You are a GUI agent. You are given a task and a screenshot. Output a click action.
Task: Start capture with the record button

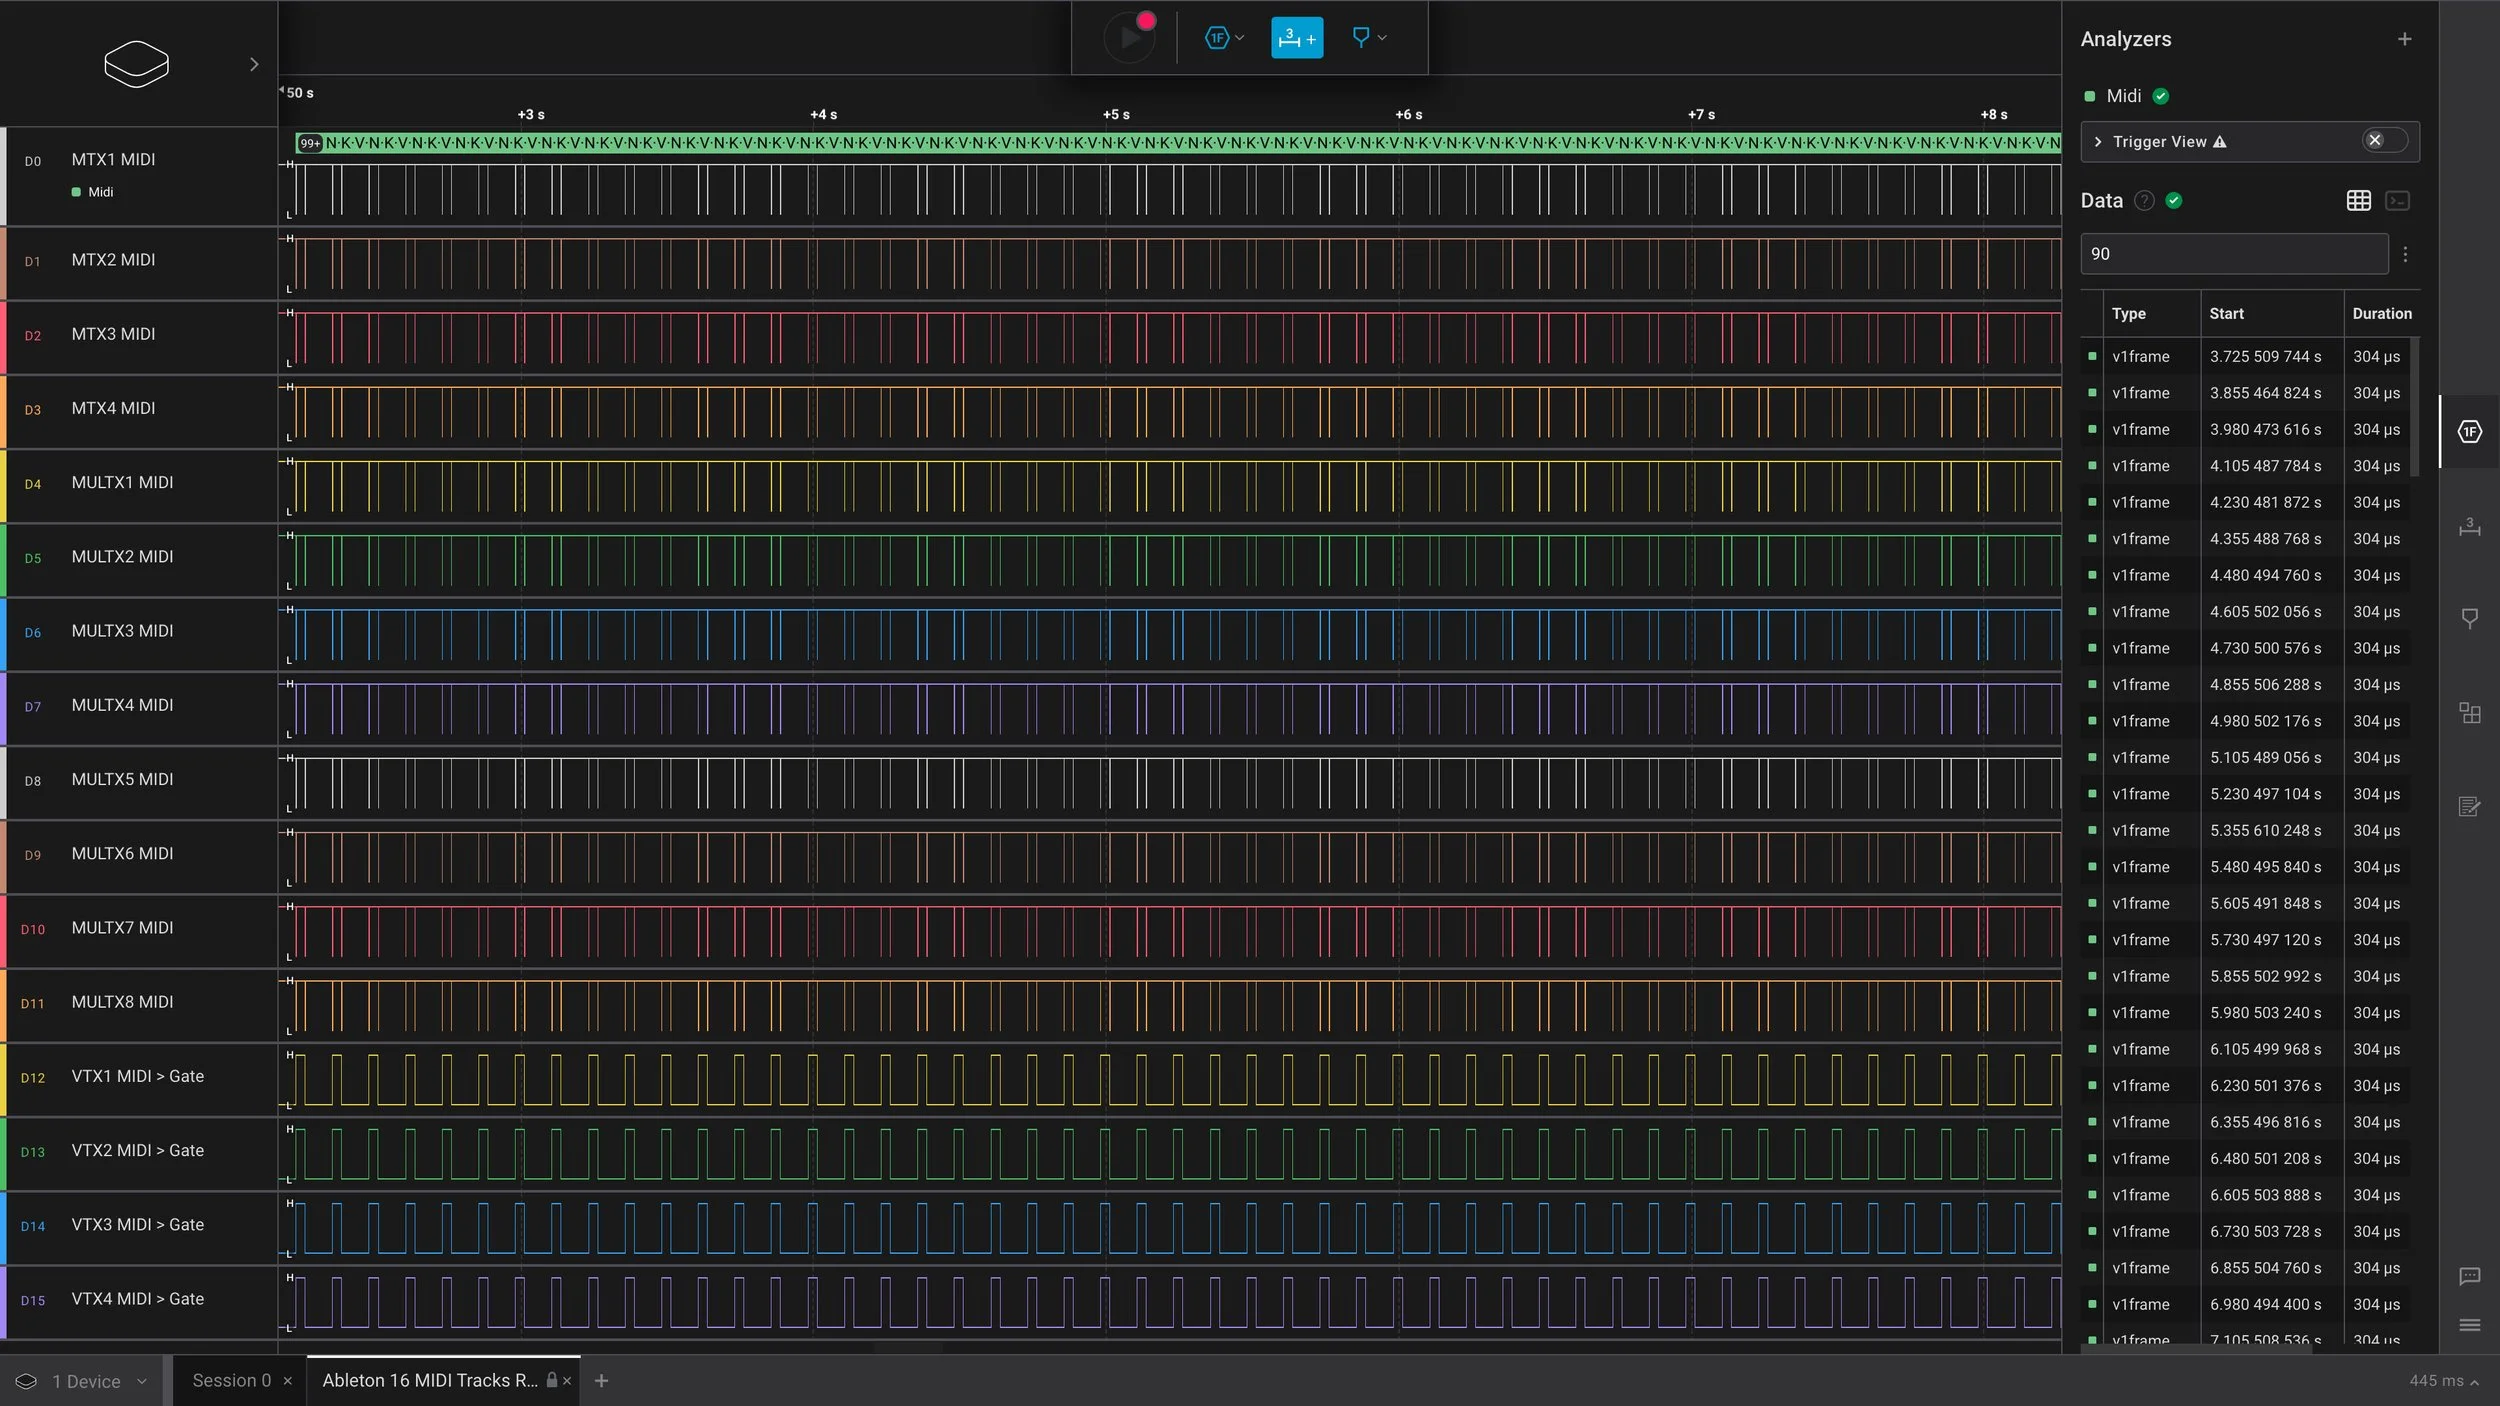(x=1130, y=38)
